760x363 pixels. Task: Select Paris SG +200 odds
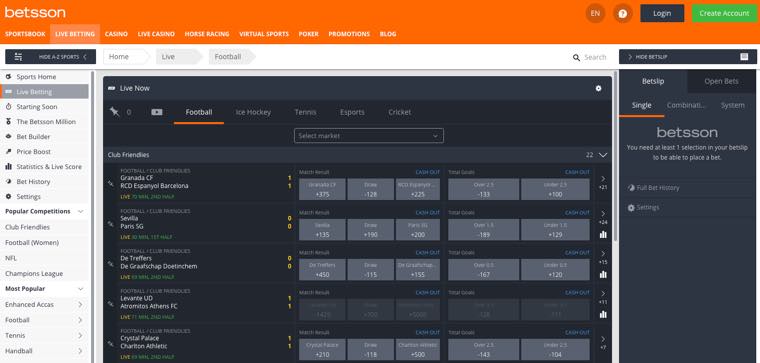click(417, 230)
